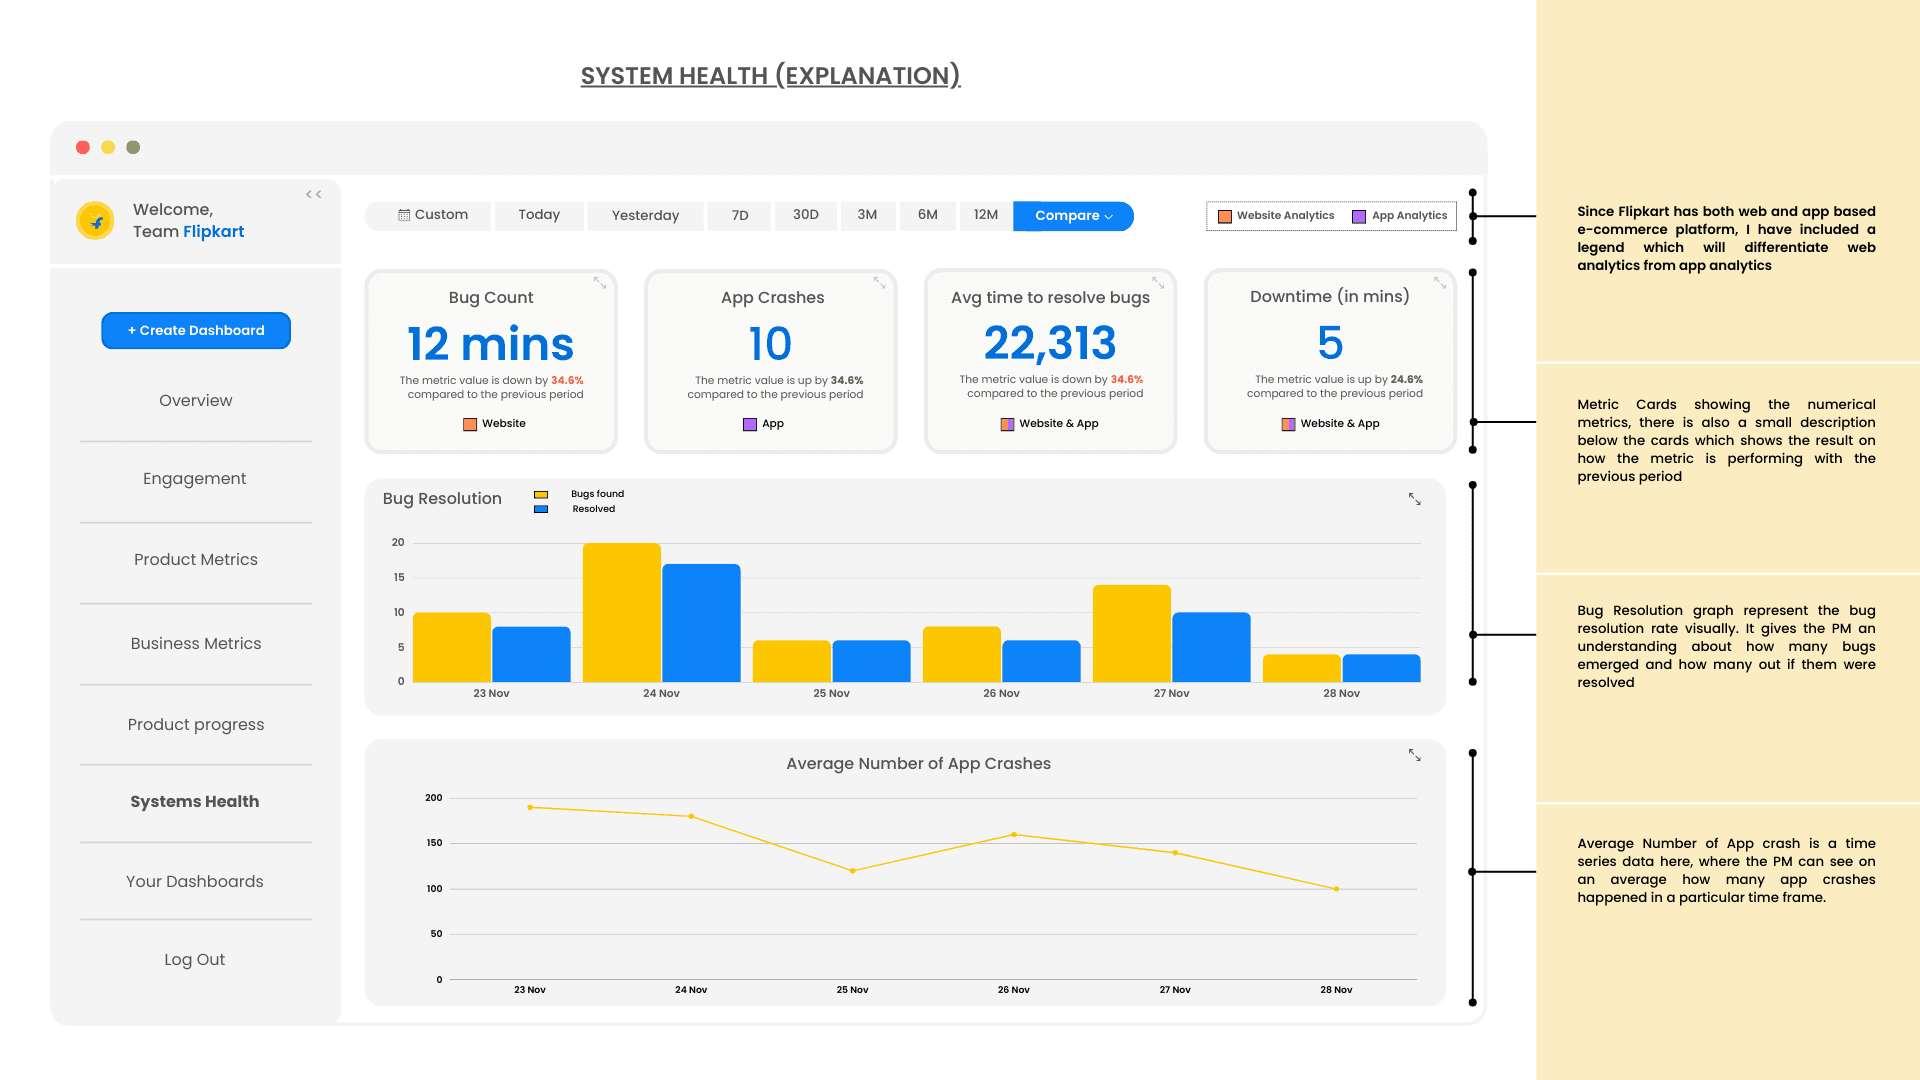Click the 12 mins Bug Count value
This screenshot has width=1920, height=1080.
pos(491,344)
